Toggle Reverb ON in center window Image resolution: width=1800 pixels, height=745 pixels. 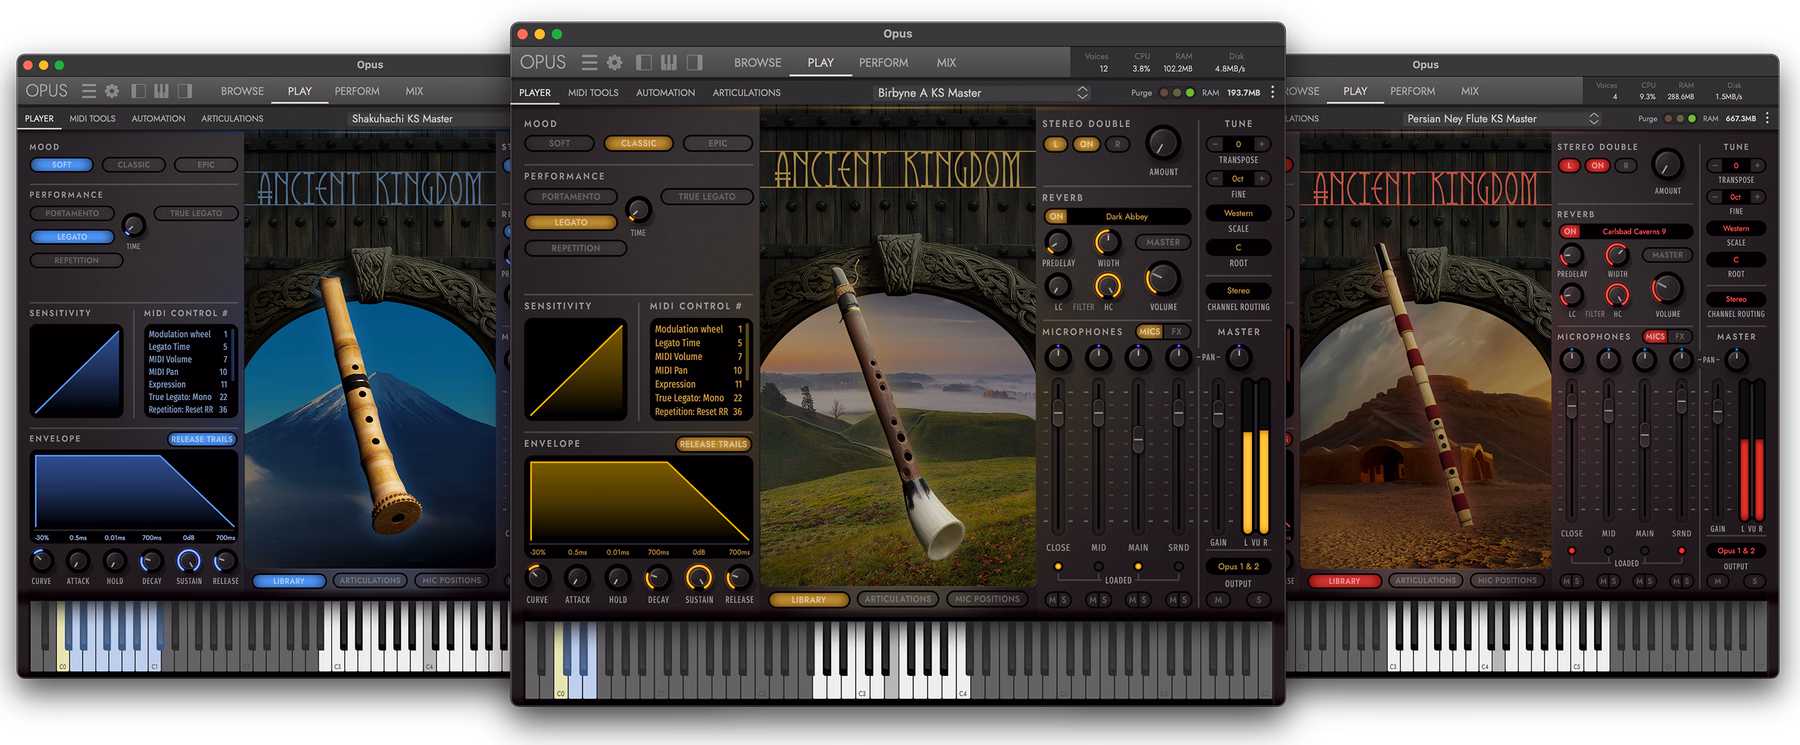(x=1056, y=216)
